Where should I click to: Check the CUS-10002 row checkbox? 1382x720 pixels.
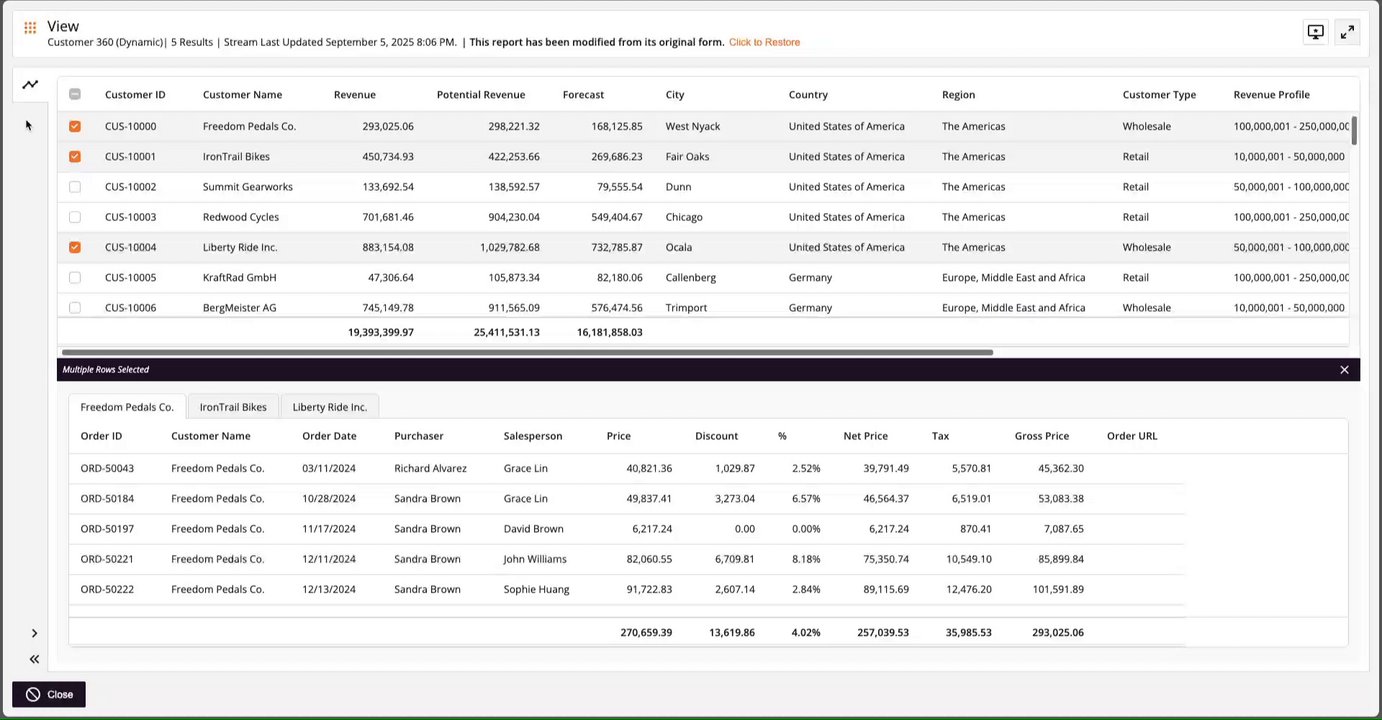tap(75, 187)
